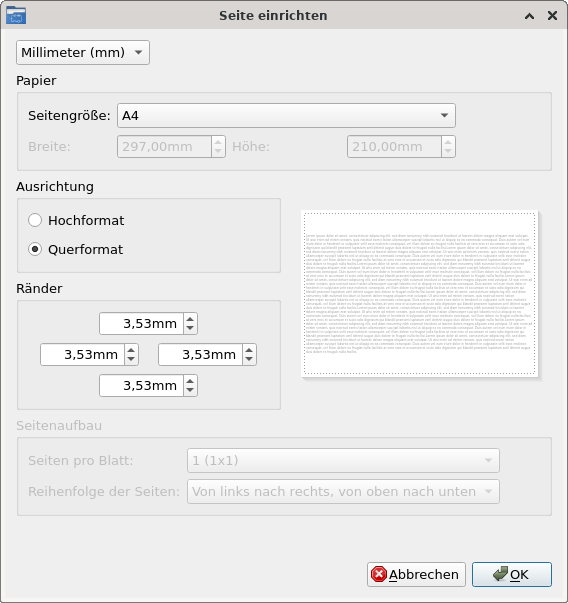Click the top margin input field

tap(142, 323)
